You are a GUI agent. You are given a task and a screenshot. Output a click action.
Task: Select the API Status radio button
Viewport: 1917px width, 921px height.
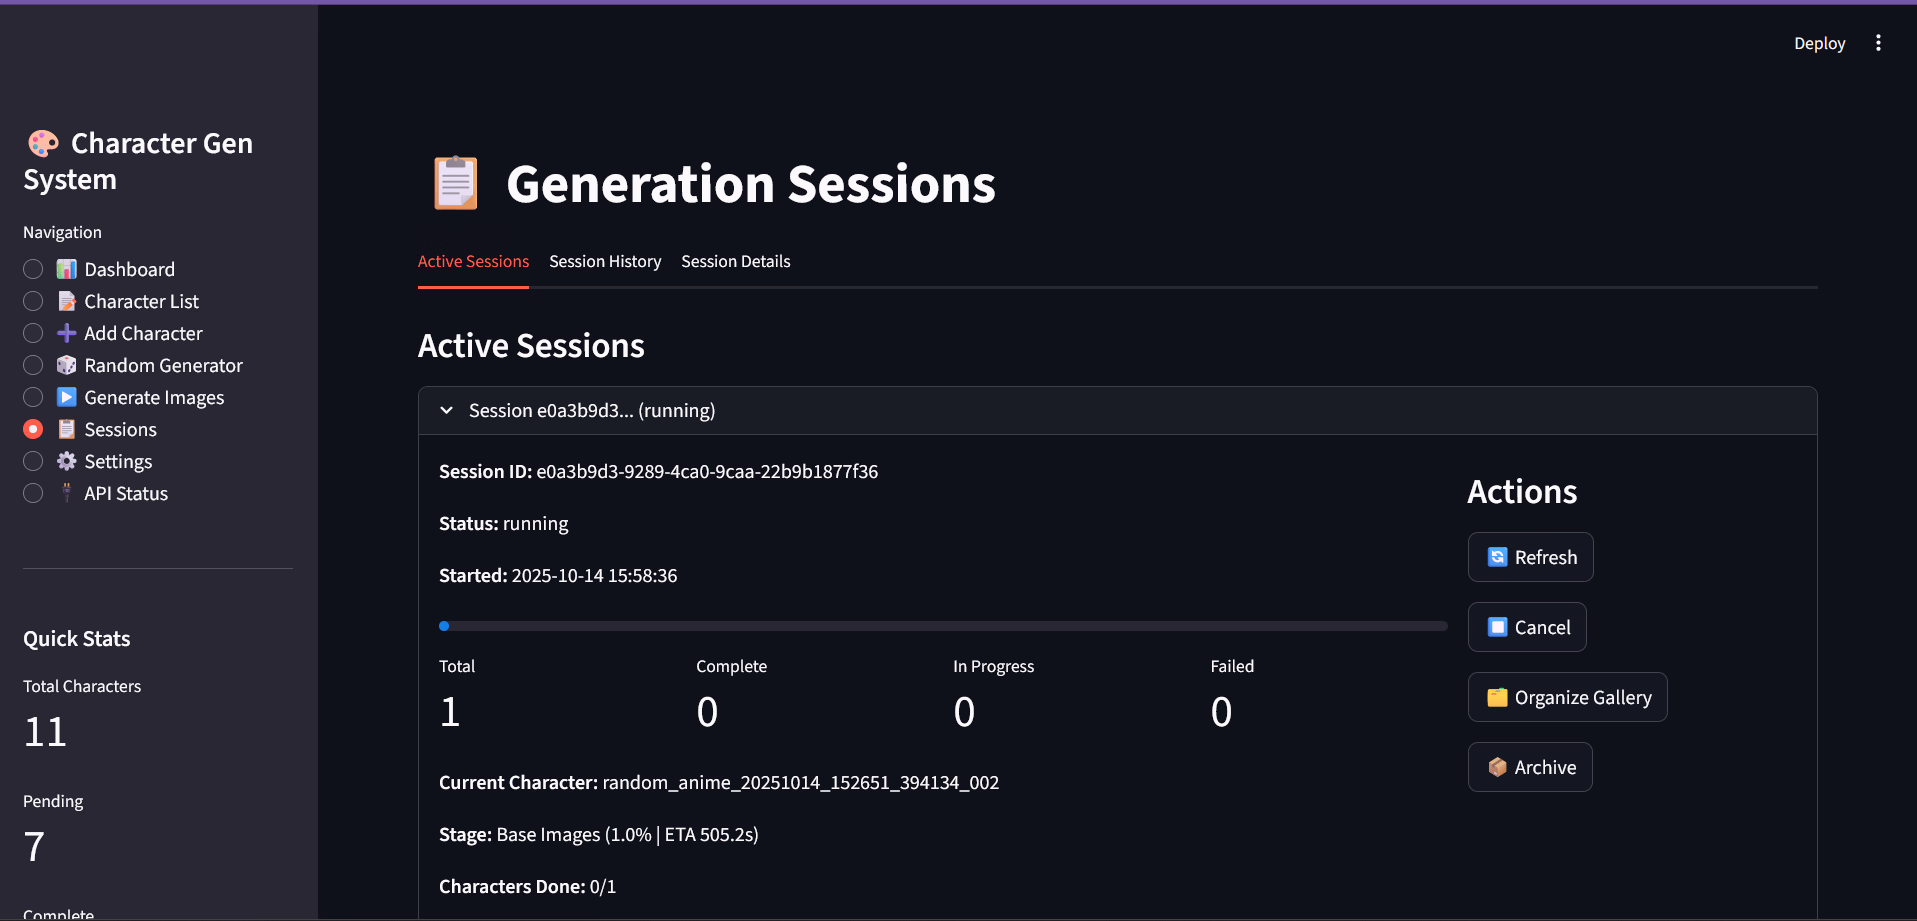[x=33, y=493]
